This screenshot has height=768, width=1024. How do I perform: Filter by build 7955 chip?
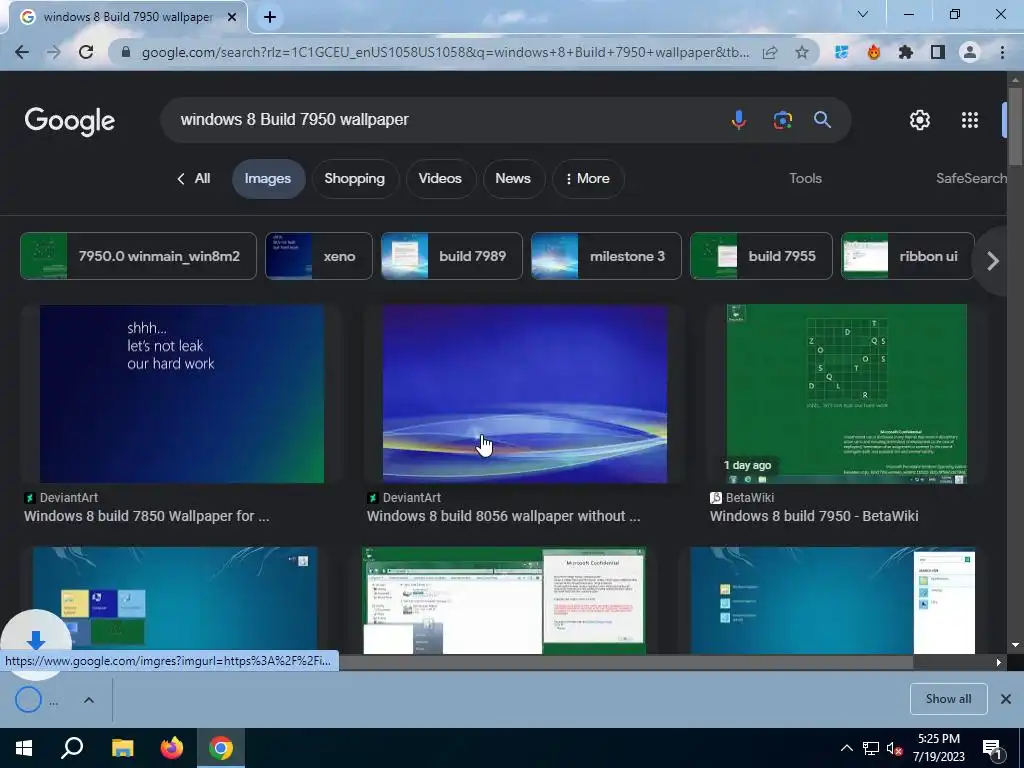pos(761,256)
